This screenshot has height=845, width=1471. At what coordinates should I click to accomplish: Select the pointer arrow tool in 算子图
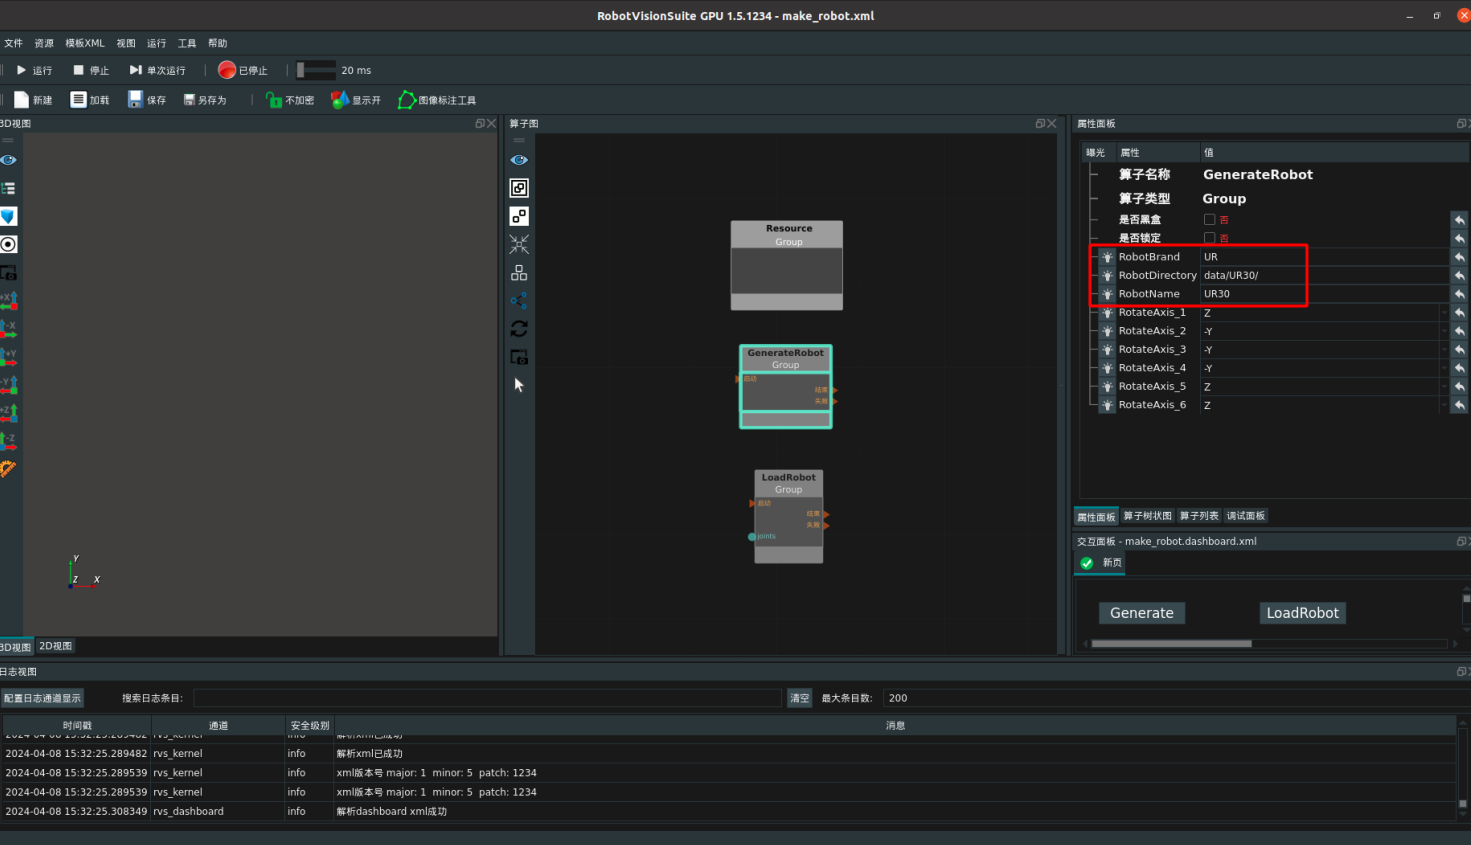point(519,385)
